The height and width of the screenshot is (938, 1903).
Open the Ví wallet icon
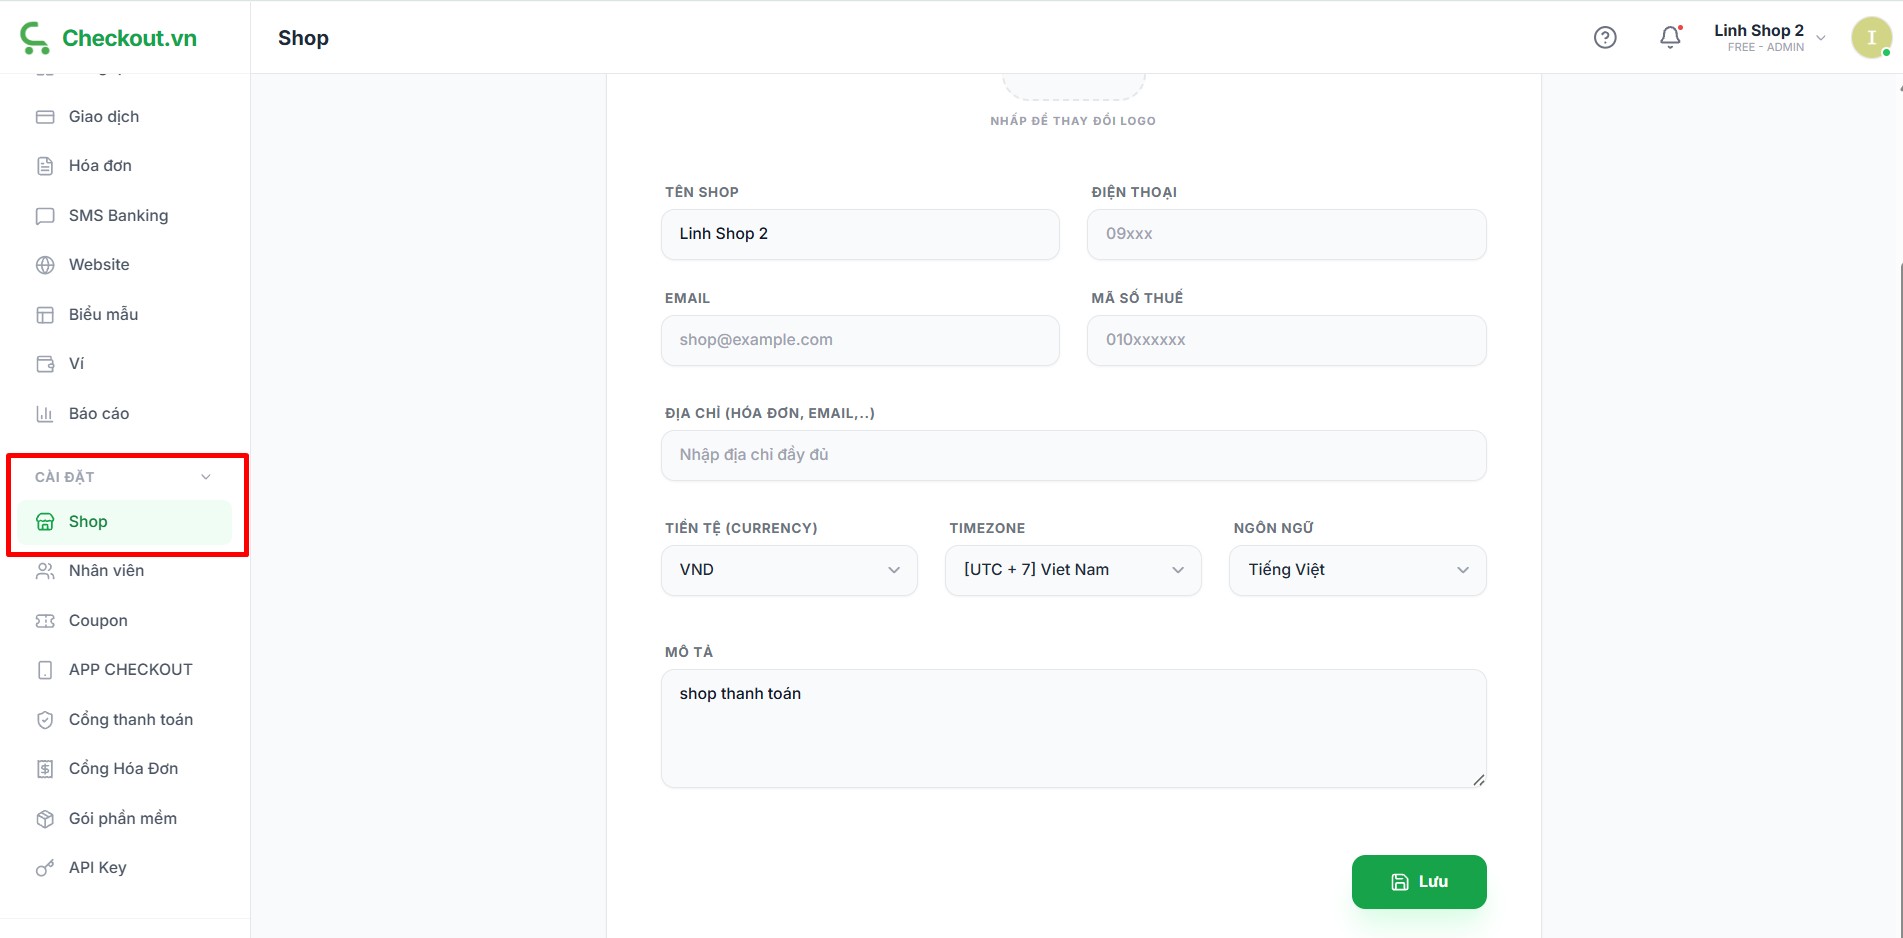point(45,364)
